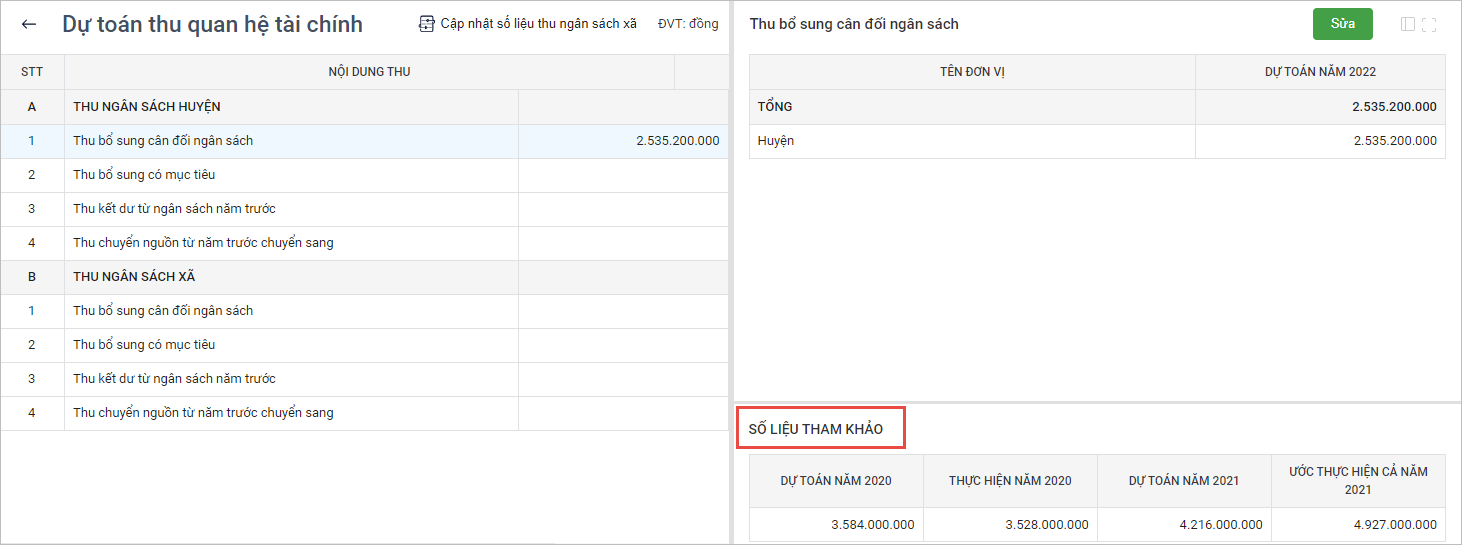
Task: Select Thu bổ sung cân đối under Ngân sách Huyện
Action: coord(163,141)
